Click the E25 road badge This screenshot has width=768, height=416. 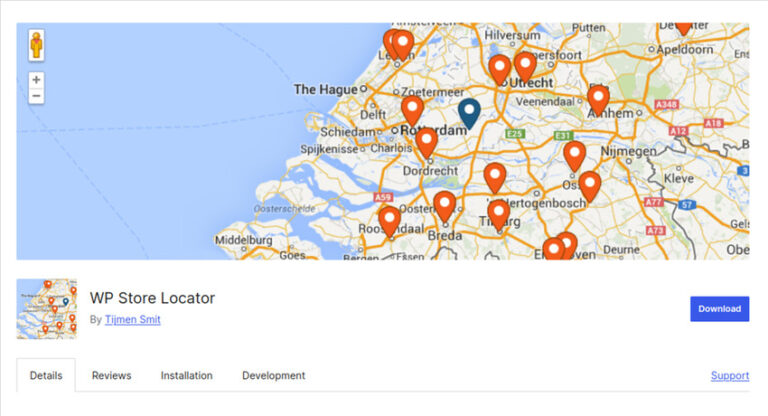tap(515, 134)
